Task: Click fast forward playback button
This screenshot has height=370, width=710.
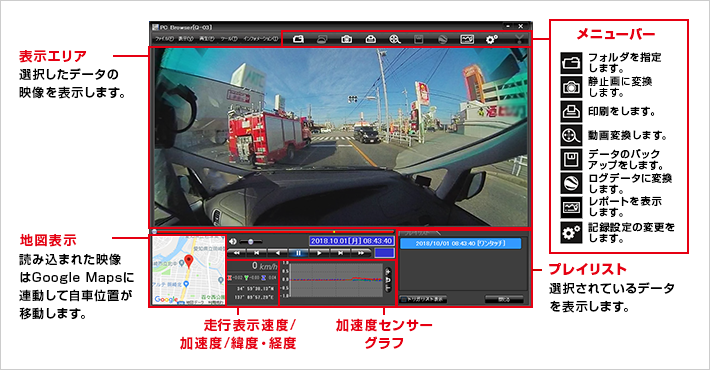Action: pyautogui.click(x=361, y=253)
